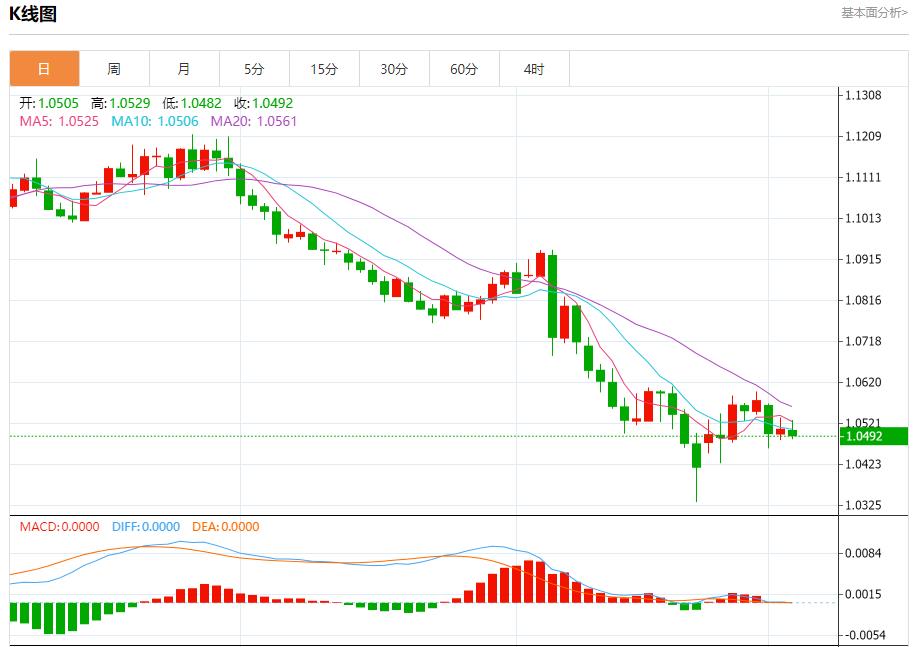This screenshot has width=915, height=647.
Task: Switch to the 日 daily chart tab
Action: pos(44,69)
